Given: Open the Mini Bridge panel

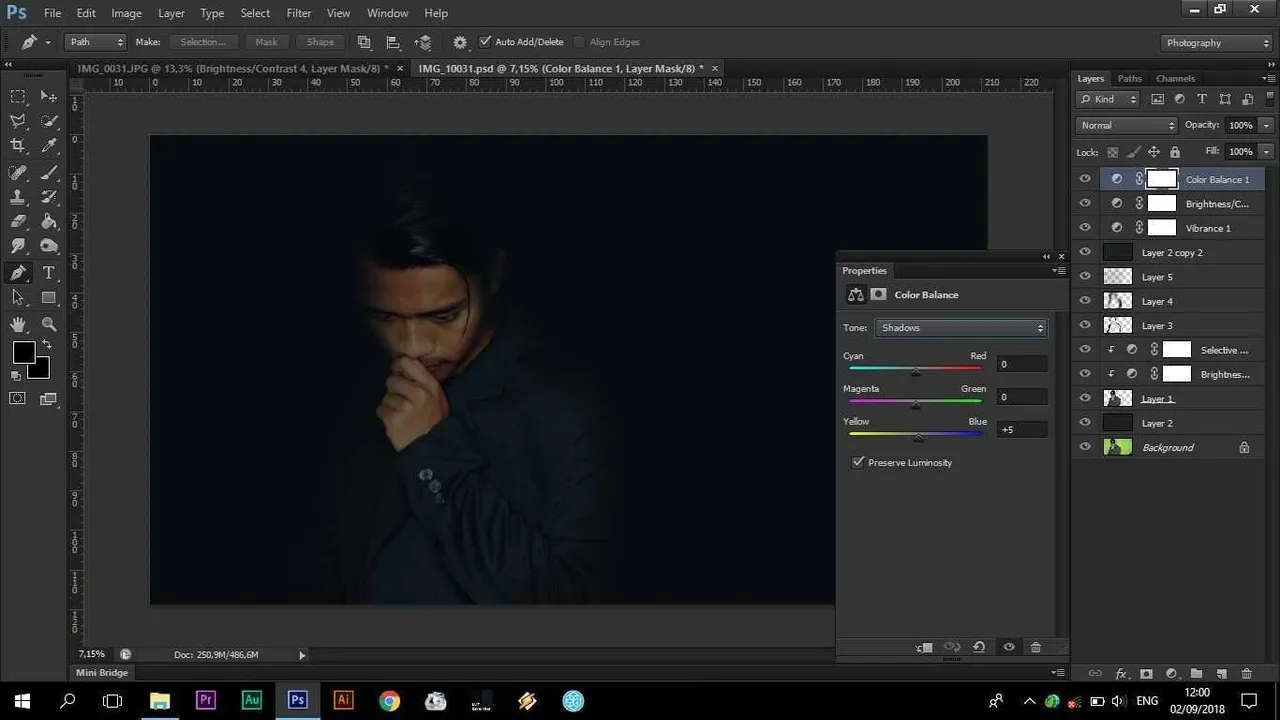Looking at the screenshot, I should click(x=102, y=673).
